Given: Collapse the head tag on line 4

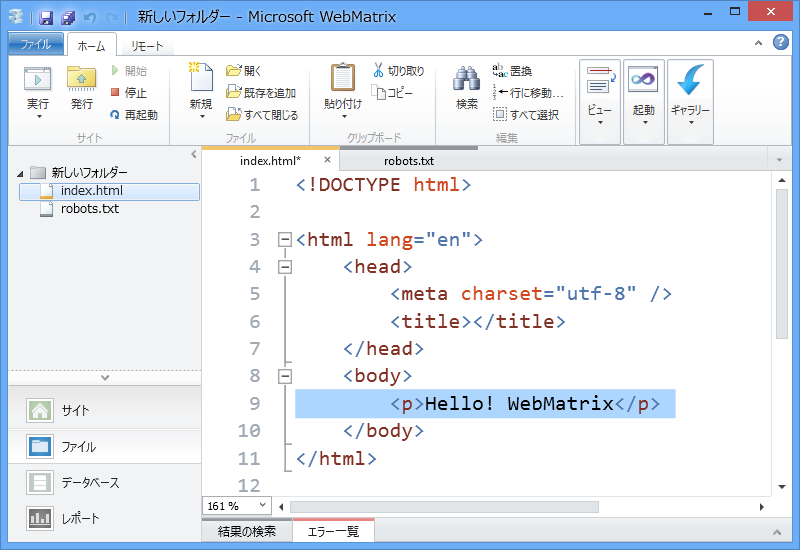Looking at the screenshot, I should tap(285, 267).
